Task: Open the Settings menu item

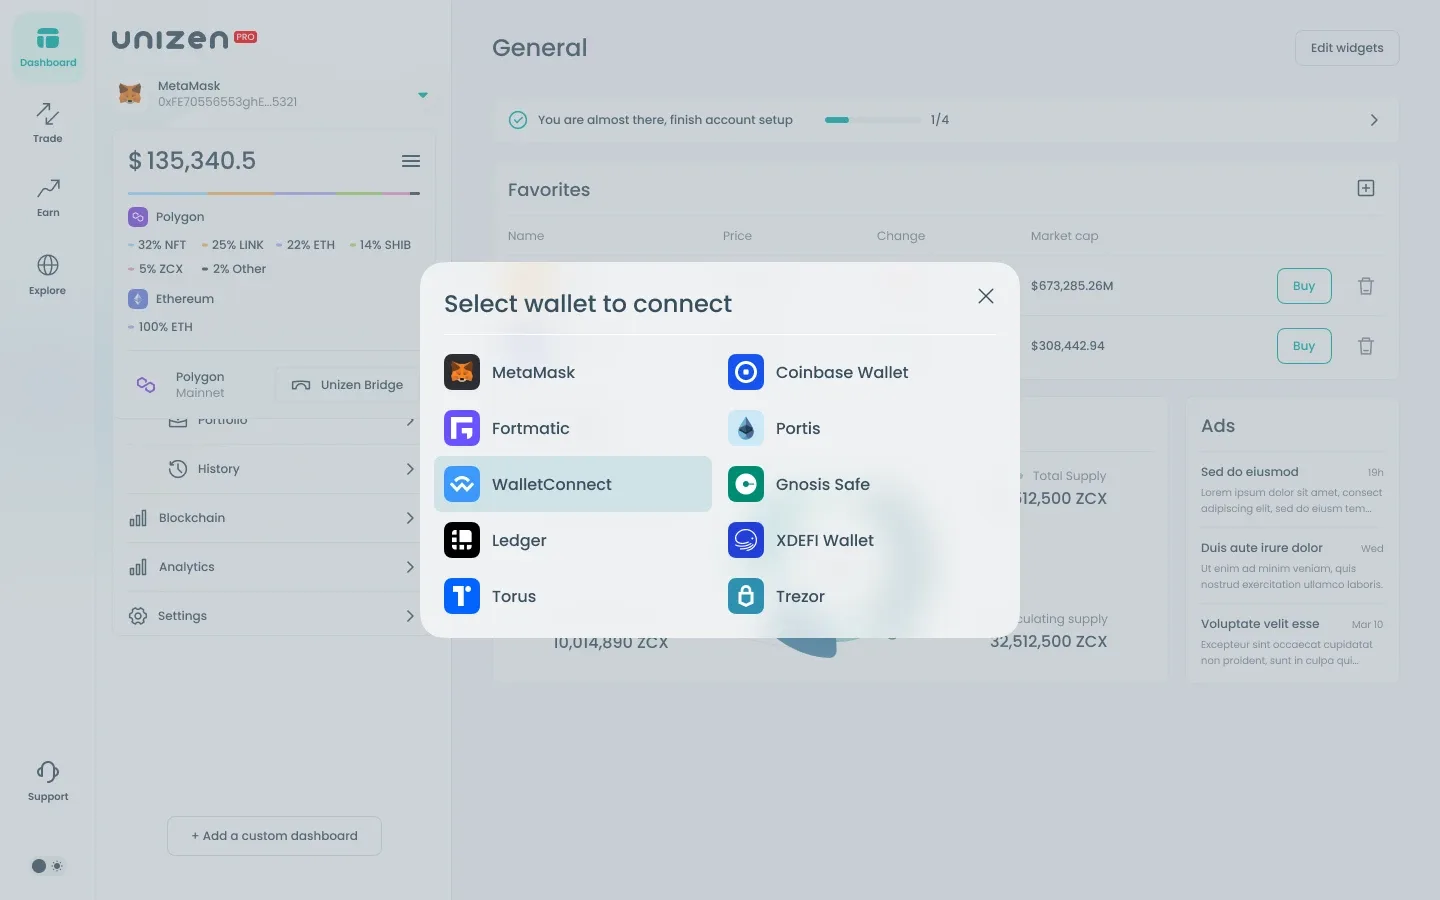Action: [x=272, y=616]
